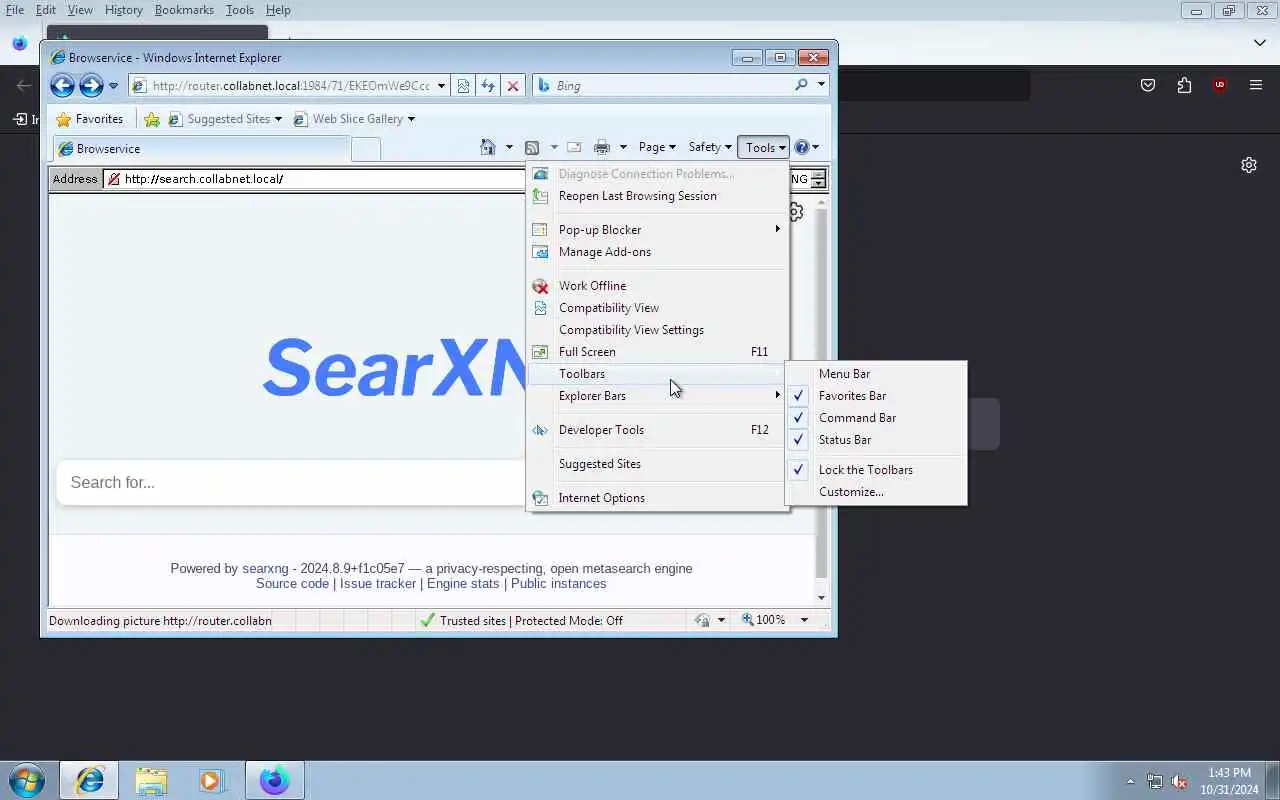Click the Print icon in command bar
The width and height of the screenshot is (1280, 800).
(x=601, y=147)
